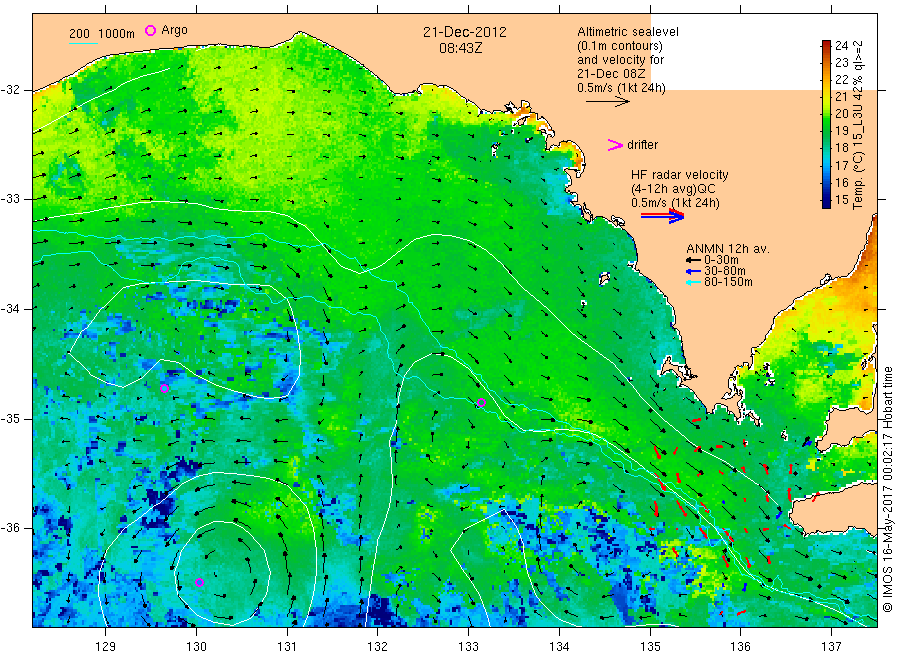This screenshot has height=660, width=900.
Task: Click the black altimetric velocity scale arrow
Action: (x=607, y=102)
